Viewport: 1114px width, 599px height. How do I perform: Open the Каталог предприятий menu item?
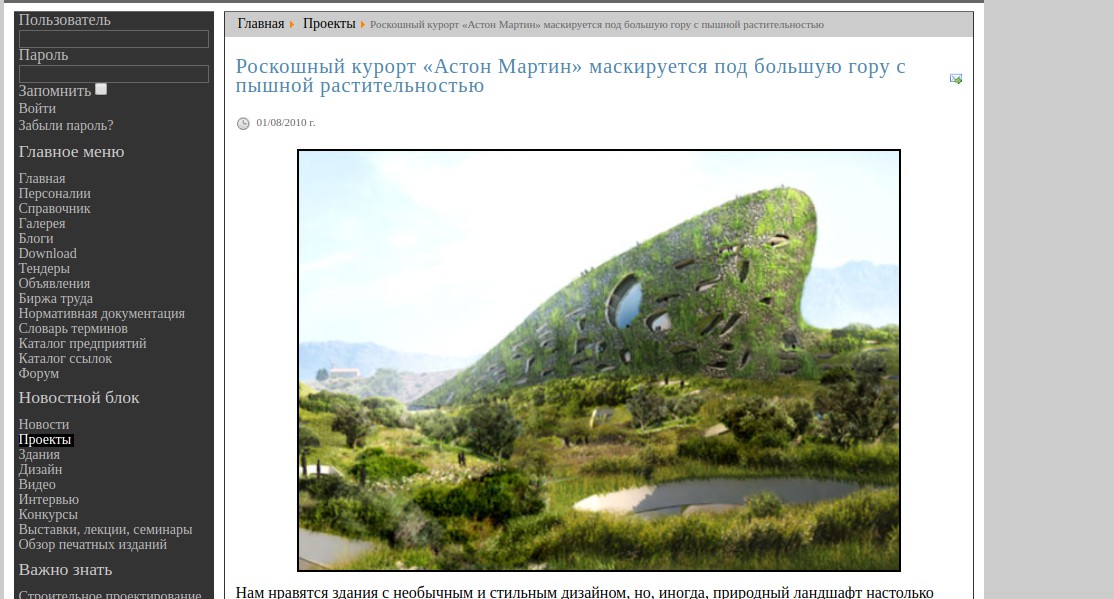coord(82,343)
